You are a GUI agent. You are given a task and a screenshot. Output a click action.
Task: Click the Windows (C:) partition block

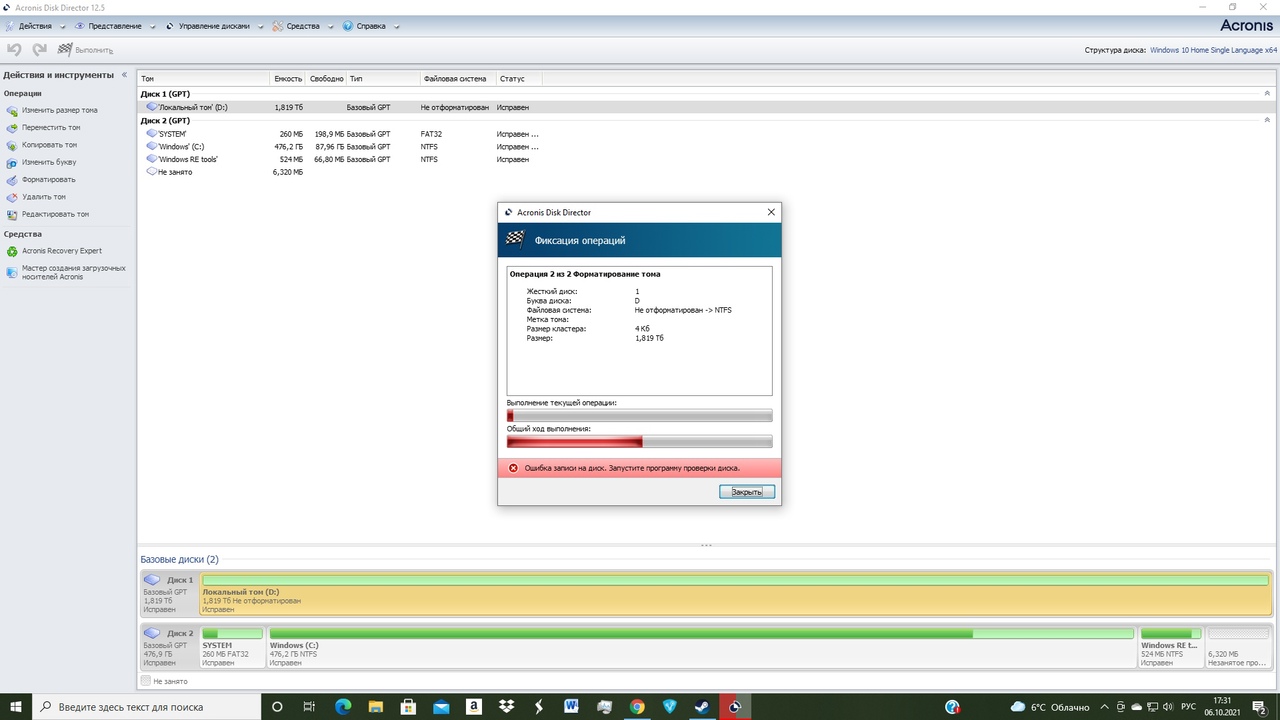pos(701,647)
